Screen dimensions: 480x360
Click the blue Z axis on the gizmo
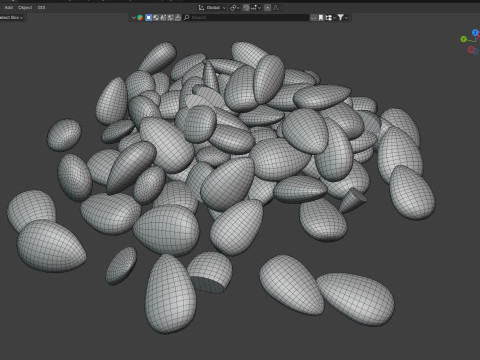coord(475,33)
